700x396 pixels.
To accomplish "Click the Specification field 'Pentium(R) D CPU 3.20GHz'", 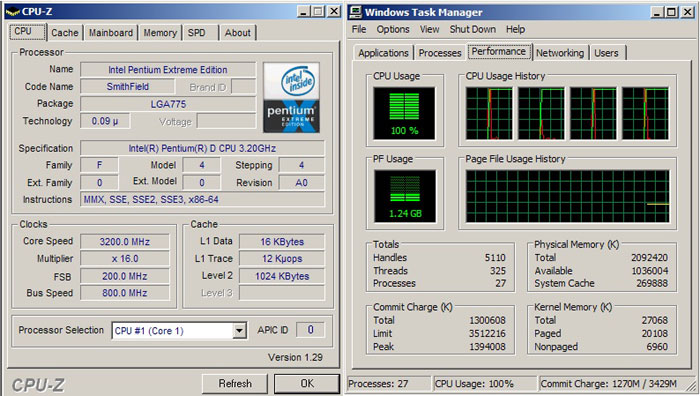I will click(x=202, y=148).
